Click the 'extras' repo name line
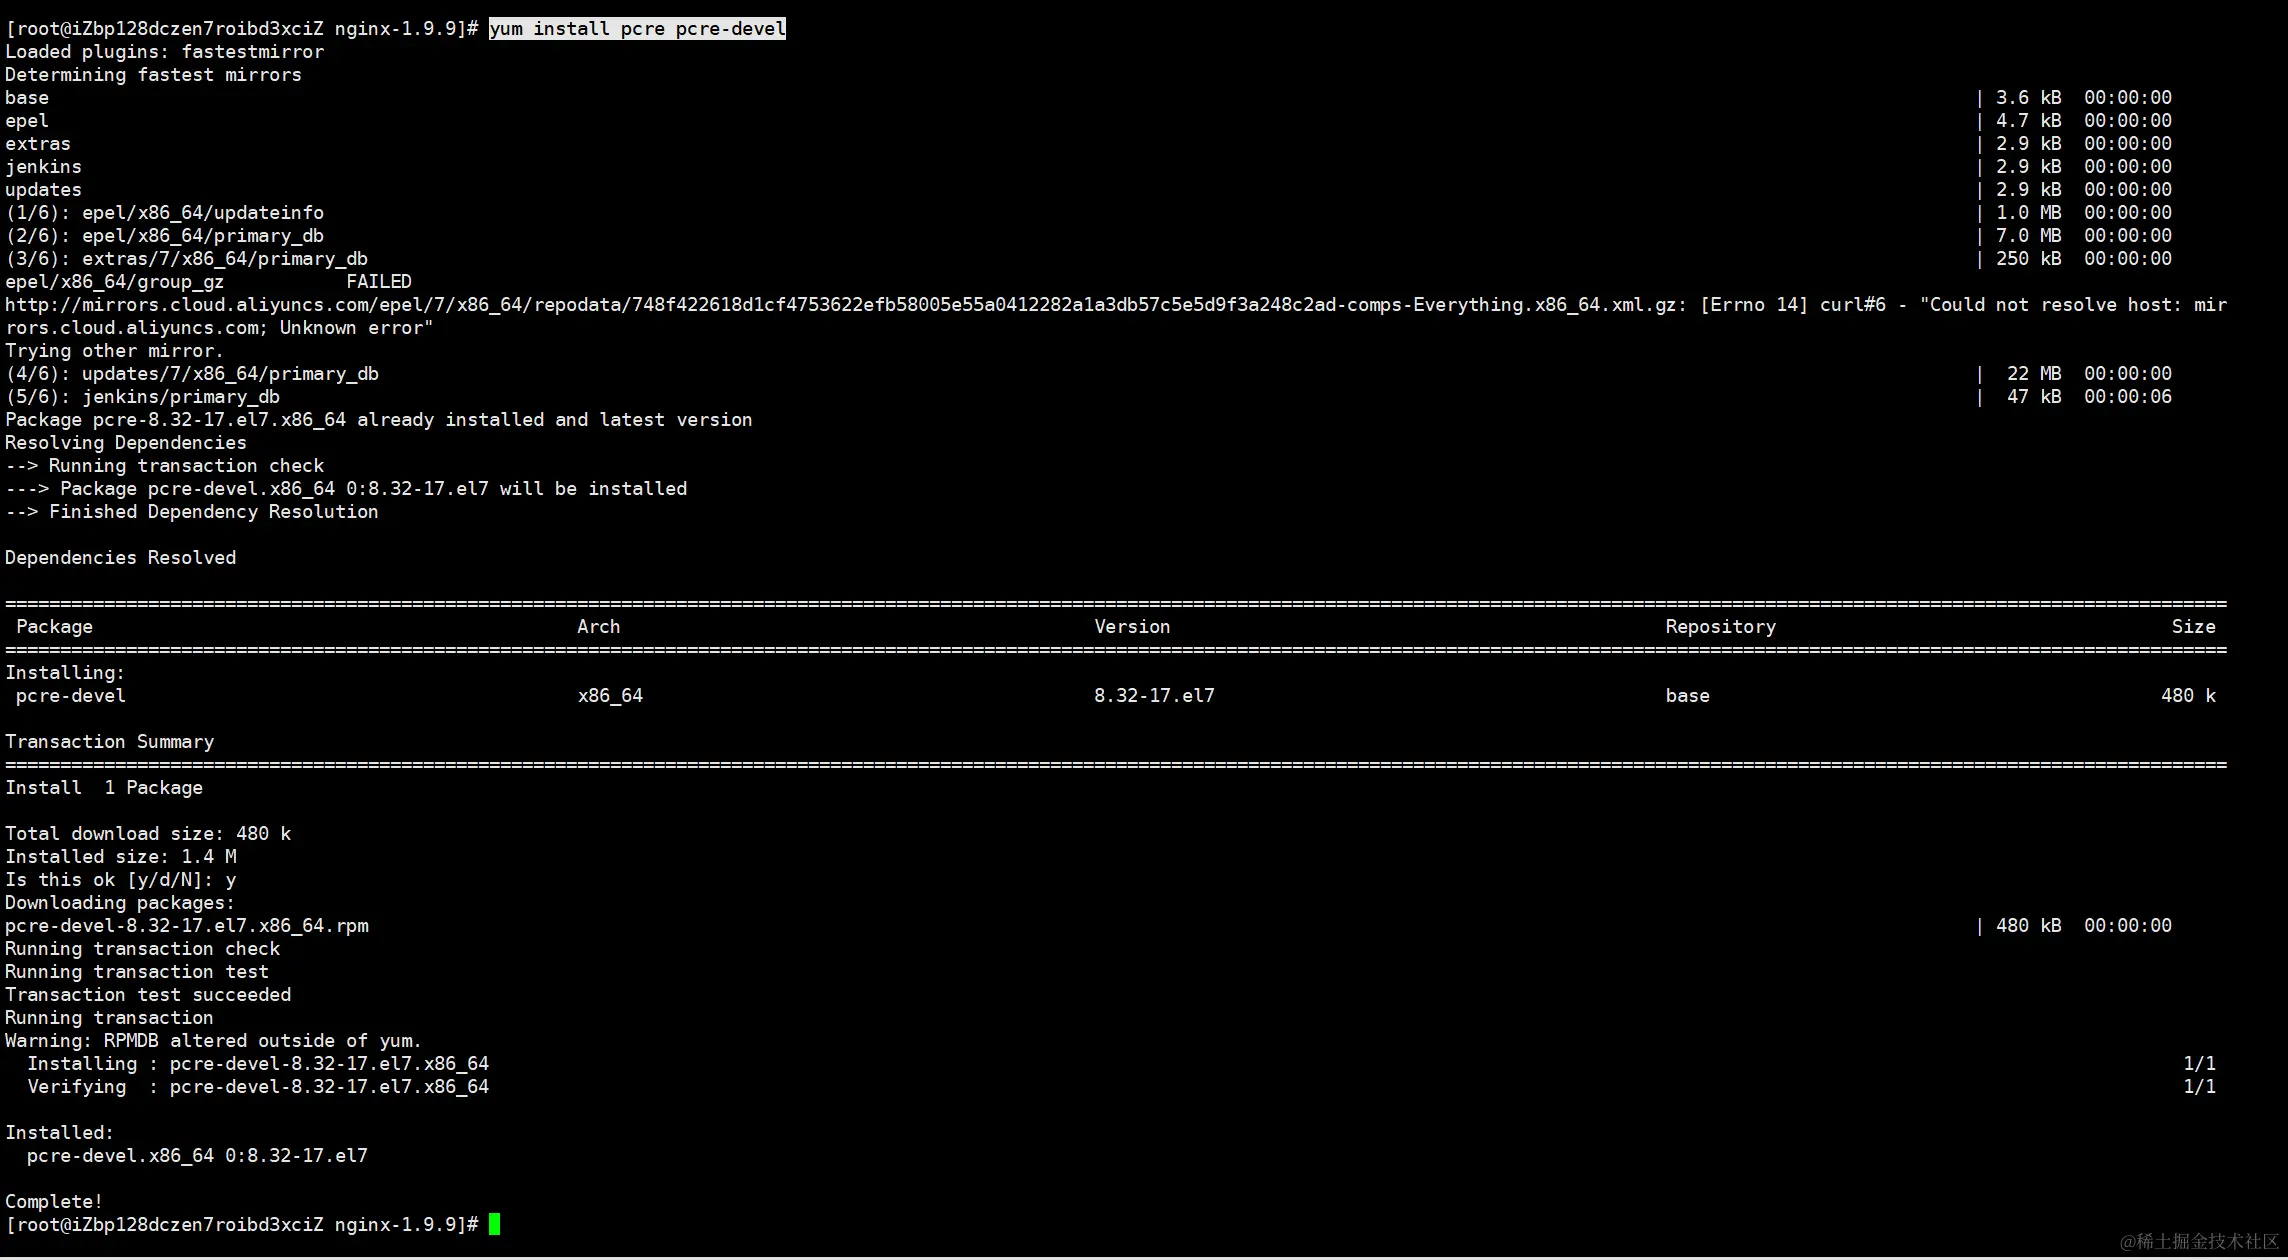Screen dimensions: 2288x1260 [x=38, y=144]
